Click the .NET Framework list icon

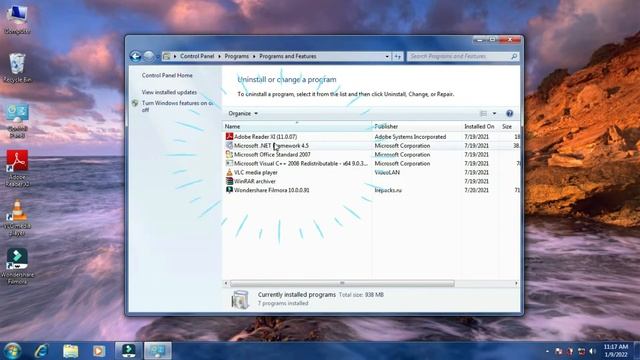(x=229, y=145)
